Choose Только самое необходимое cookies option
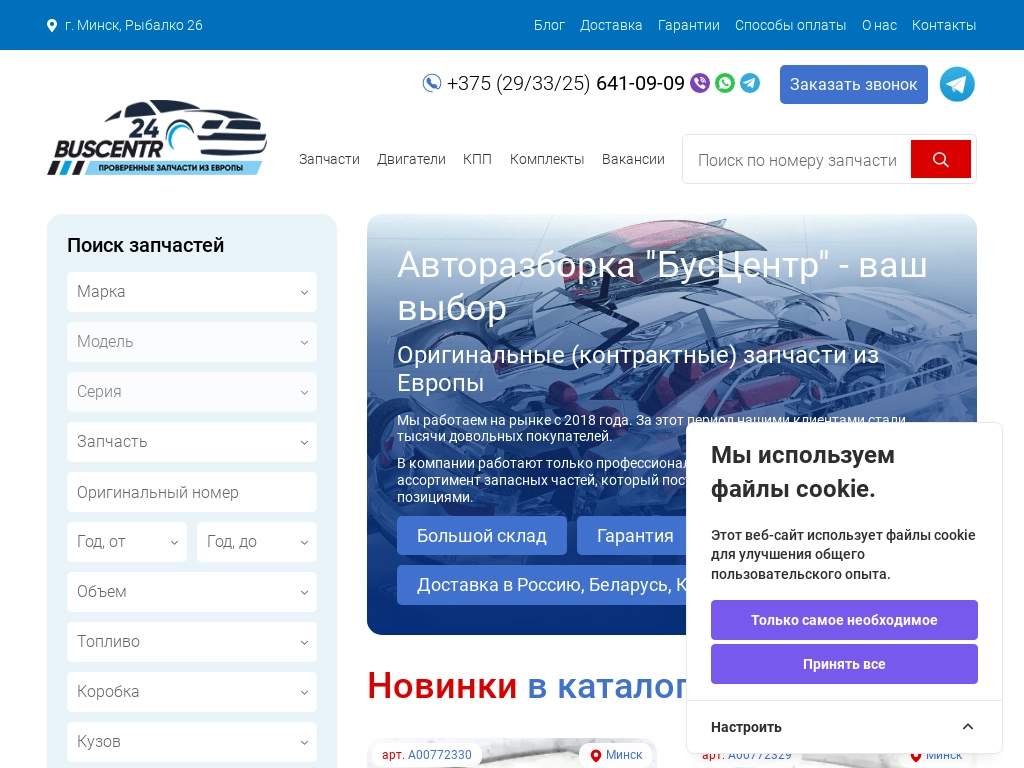The image size is (1024, 768). click(844, 620)
